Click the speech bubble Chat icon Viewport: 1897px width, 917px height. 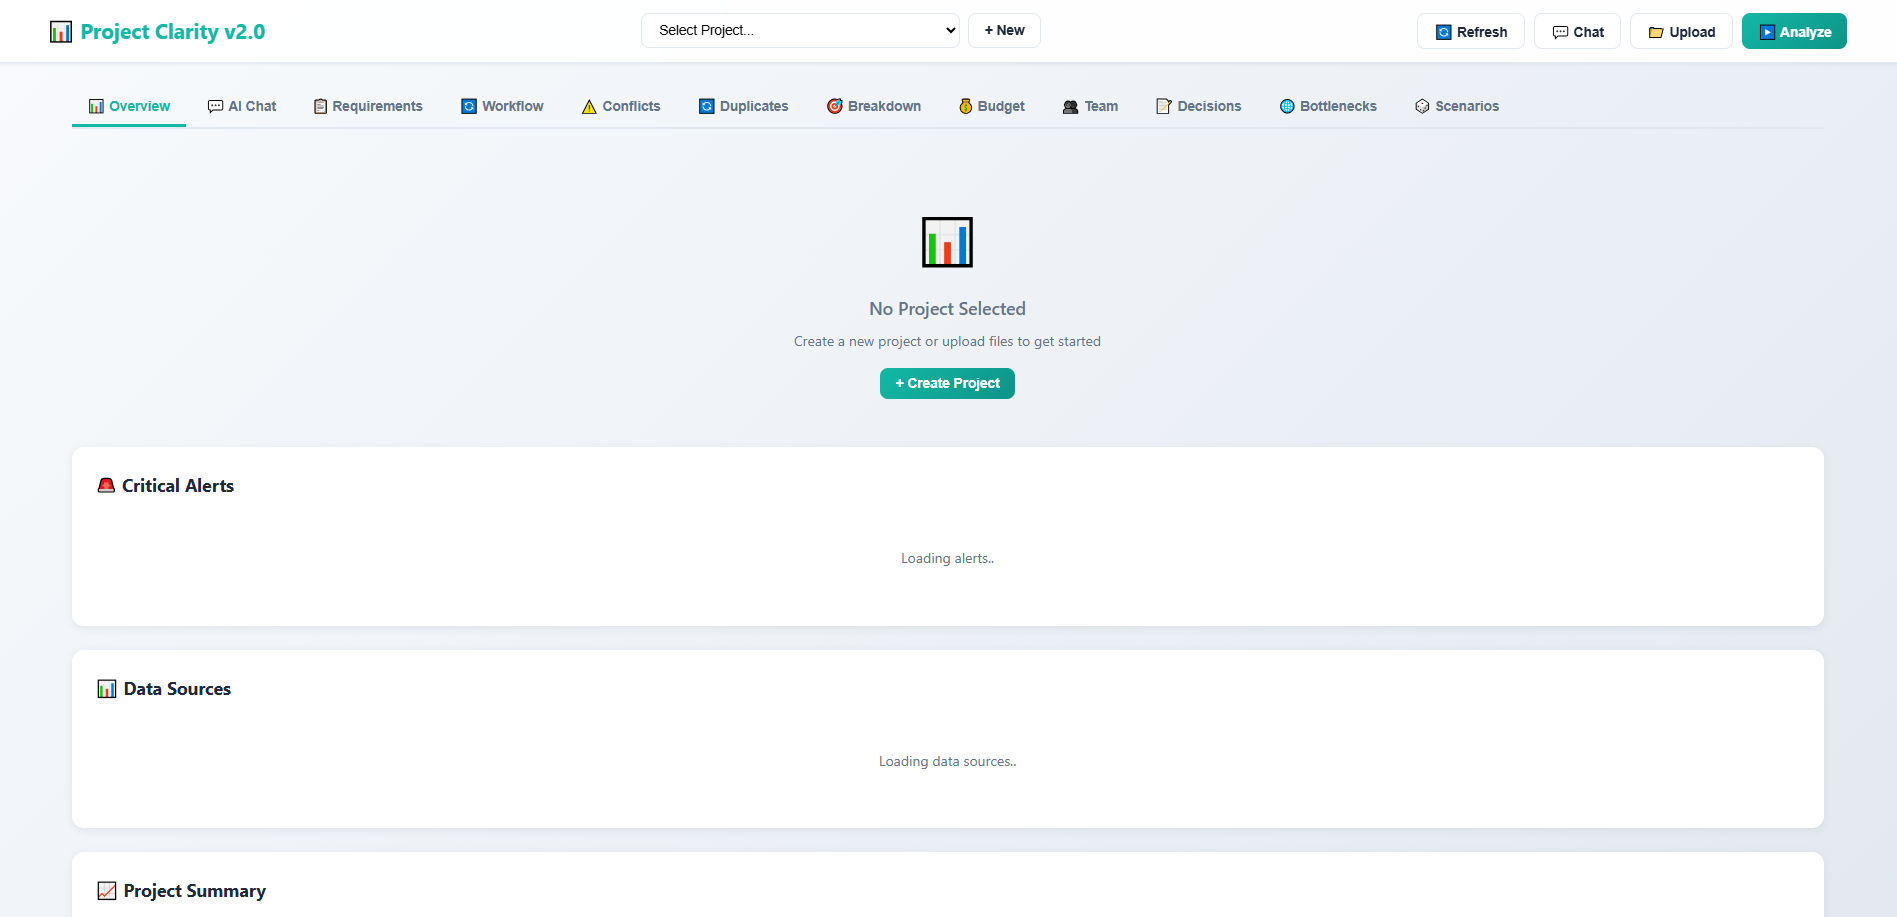pyautogui.click(x=1560, y=32)
